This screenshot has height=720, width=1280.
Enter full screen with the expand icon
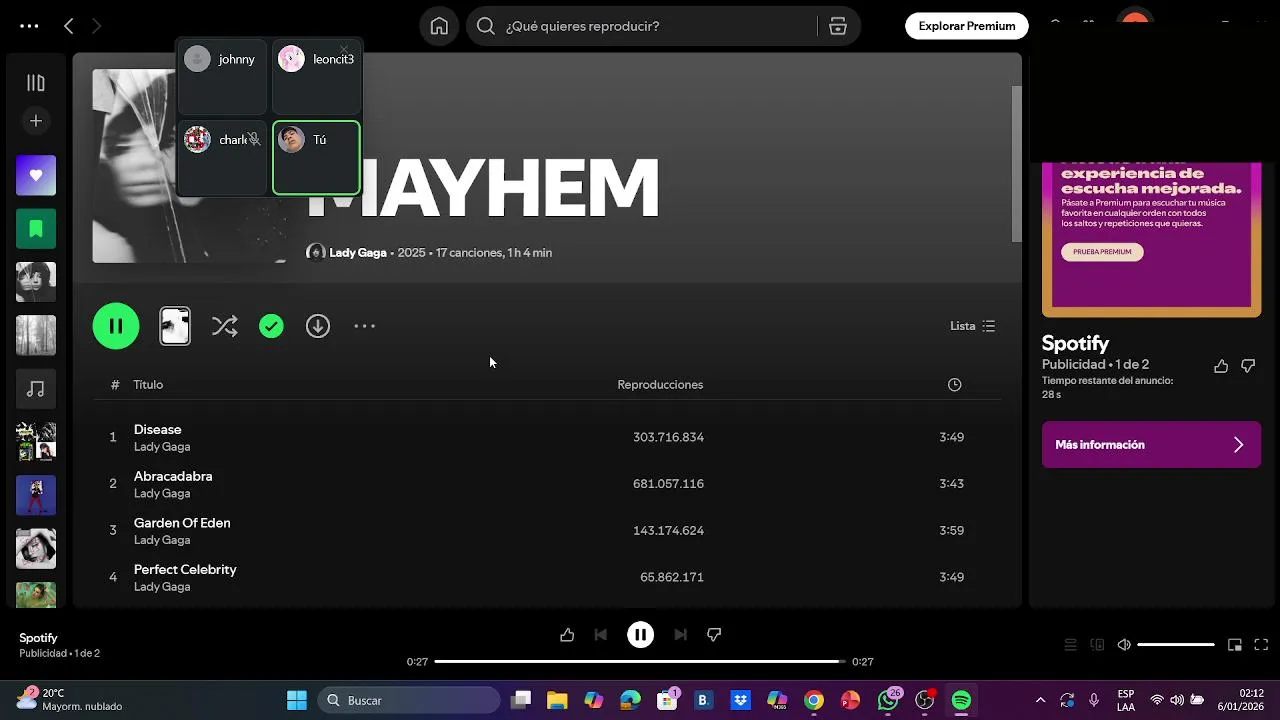tap(1261, 645)
